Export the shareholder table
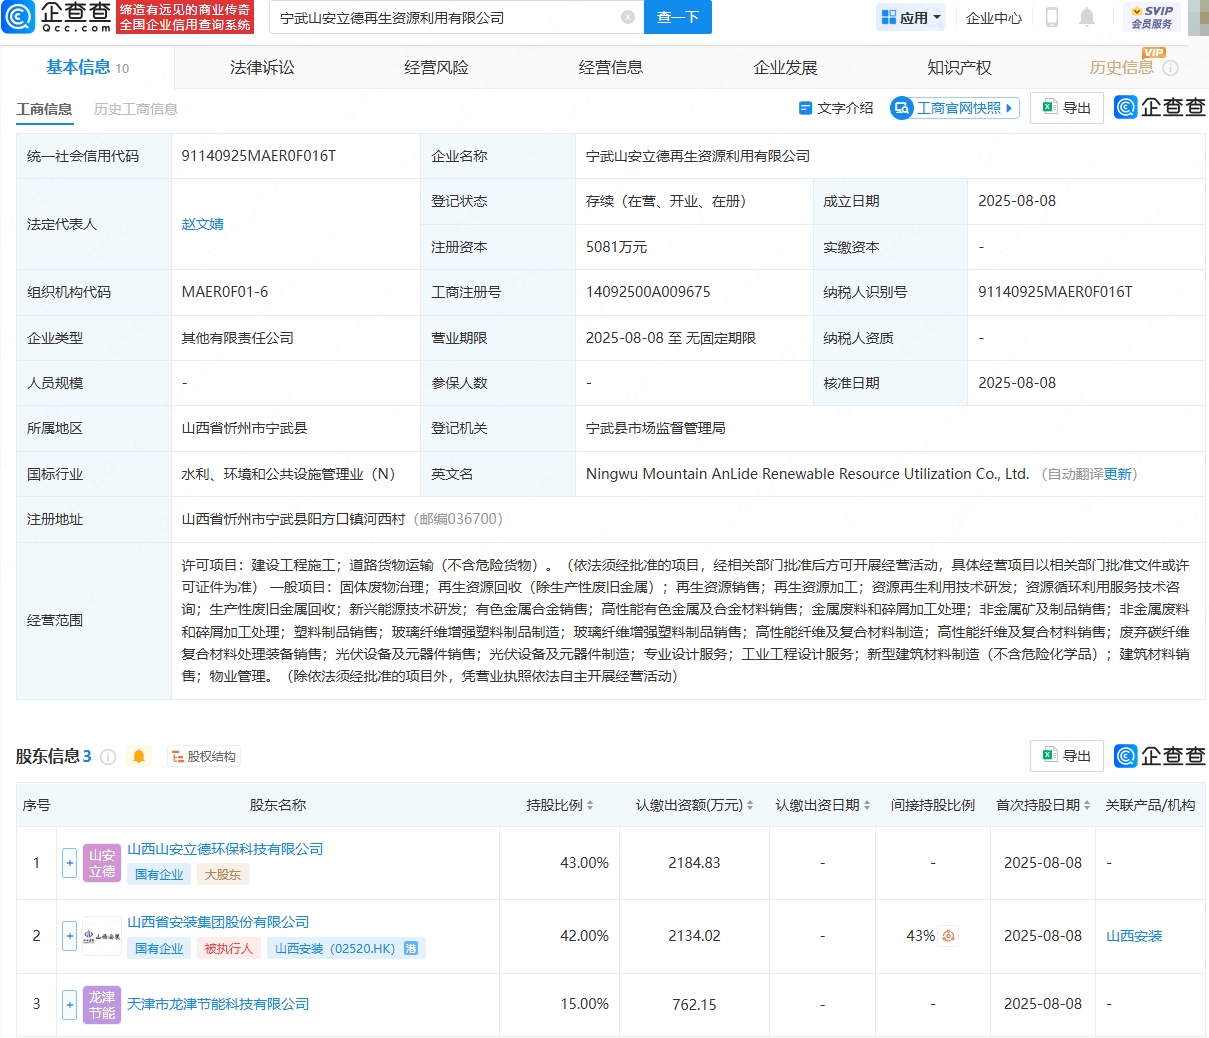Image resolution: width=1209 pixels, height=1038 pixels. pyautogui.click(x=1067, y=756)
